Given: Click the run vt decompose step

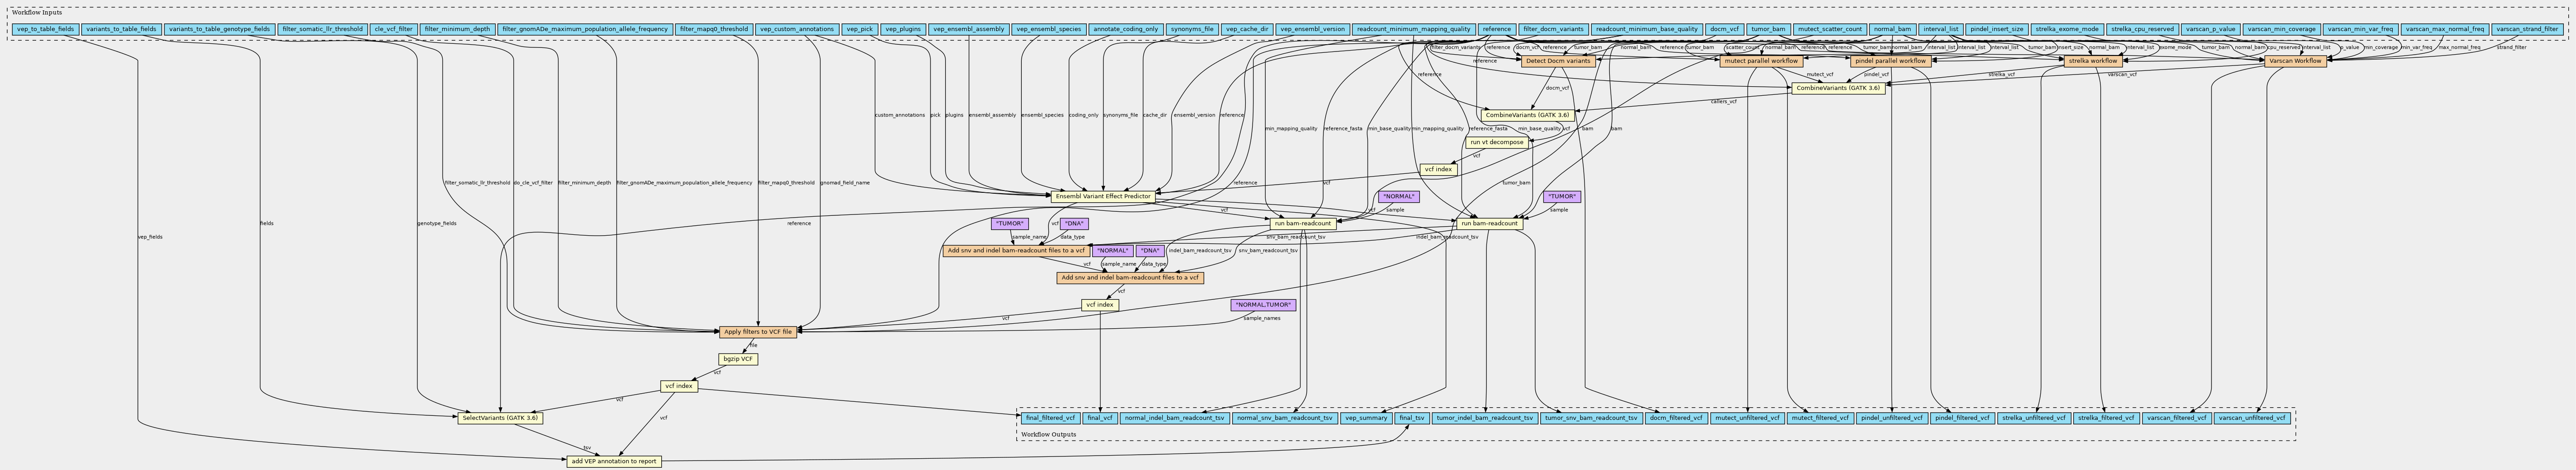Looking at the screenshot, I should click(x=1497, y=142).
